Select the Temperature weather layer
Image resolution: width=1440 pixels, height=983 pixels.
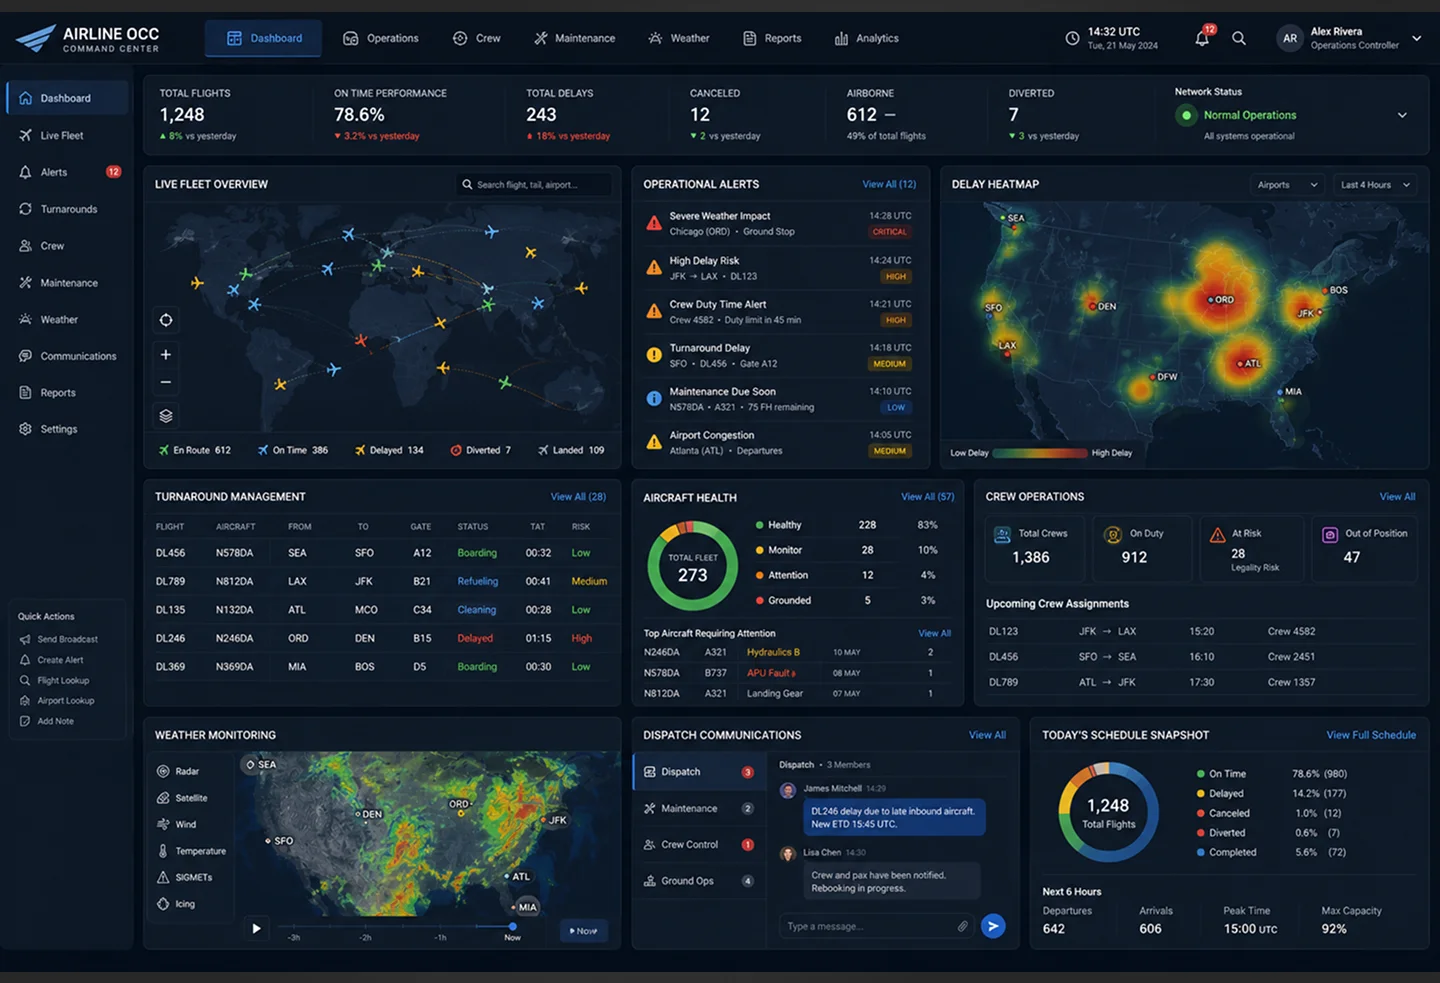point(191,851)
